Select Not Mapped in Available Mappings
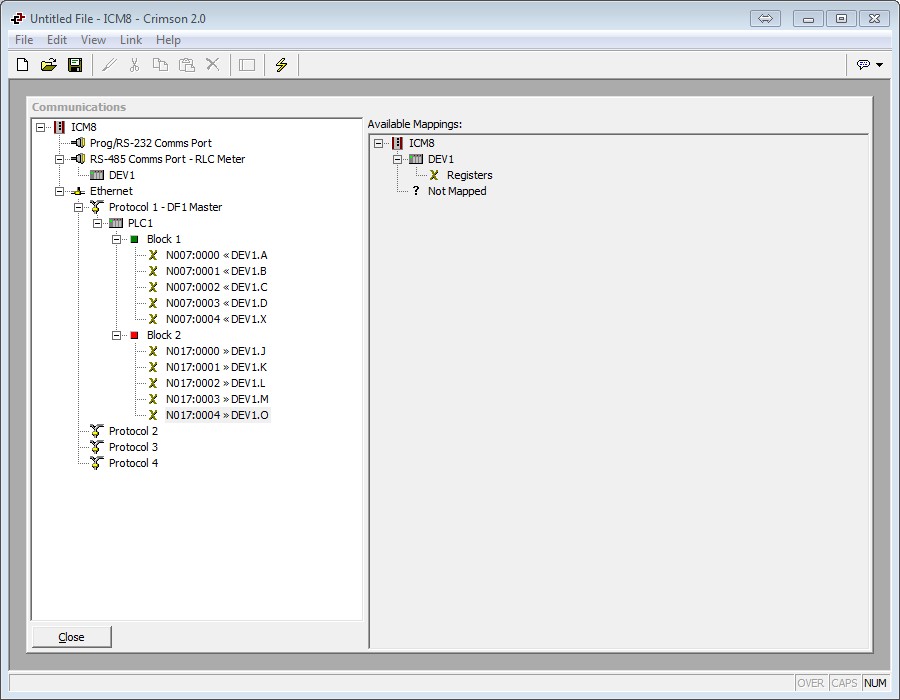Screen dimensions: 900x700 pyautogui.click(x=457, y=191)
